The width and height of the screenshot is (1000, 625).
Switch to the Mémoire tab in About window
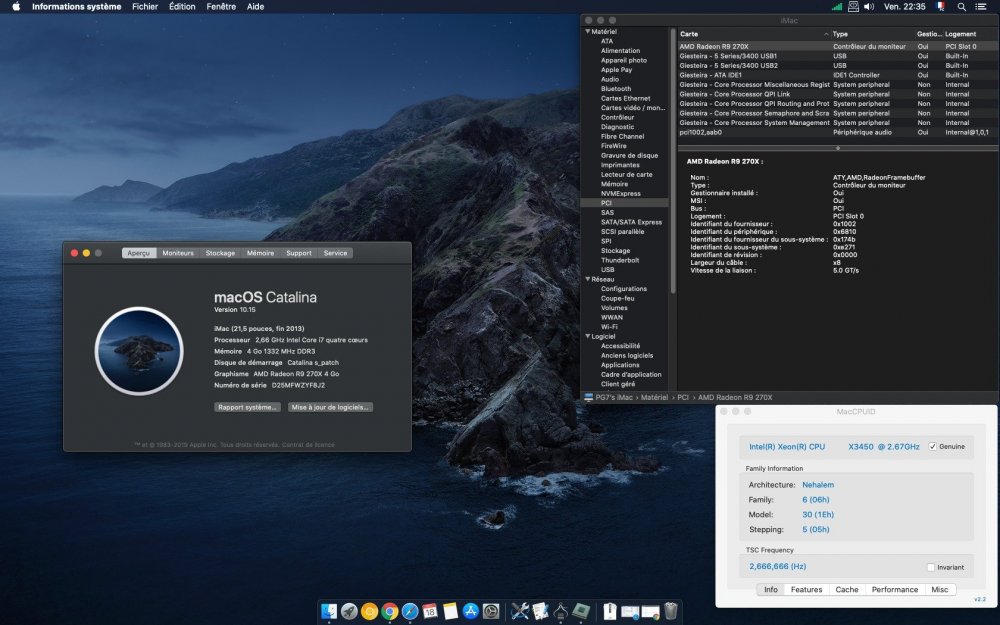(260, 253)
